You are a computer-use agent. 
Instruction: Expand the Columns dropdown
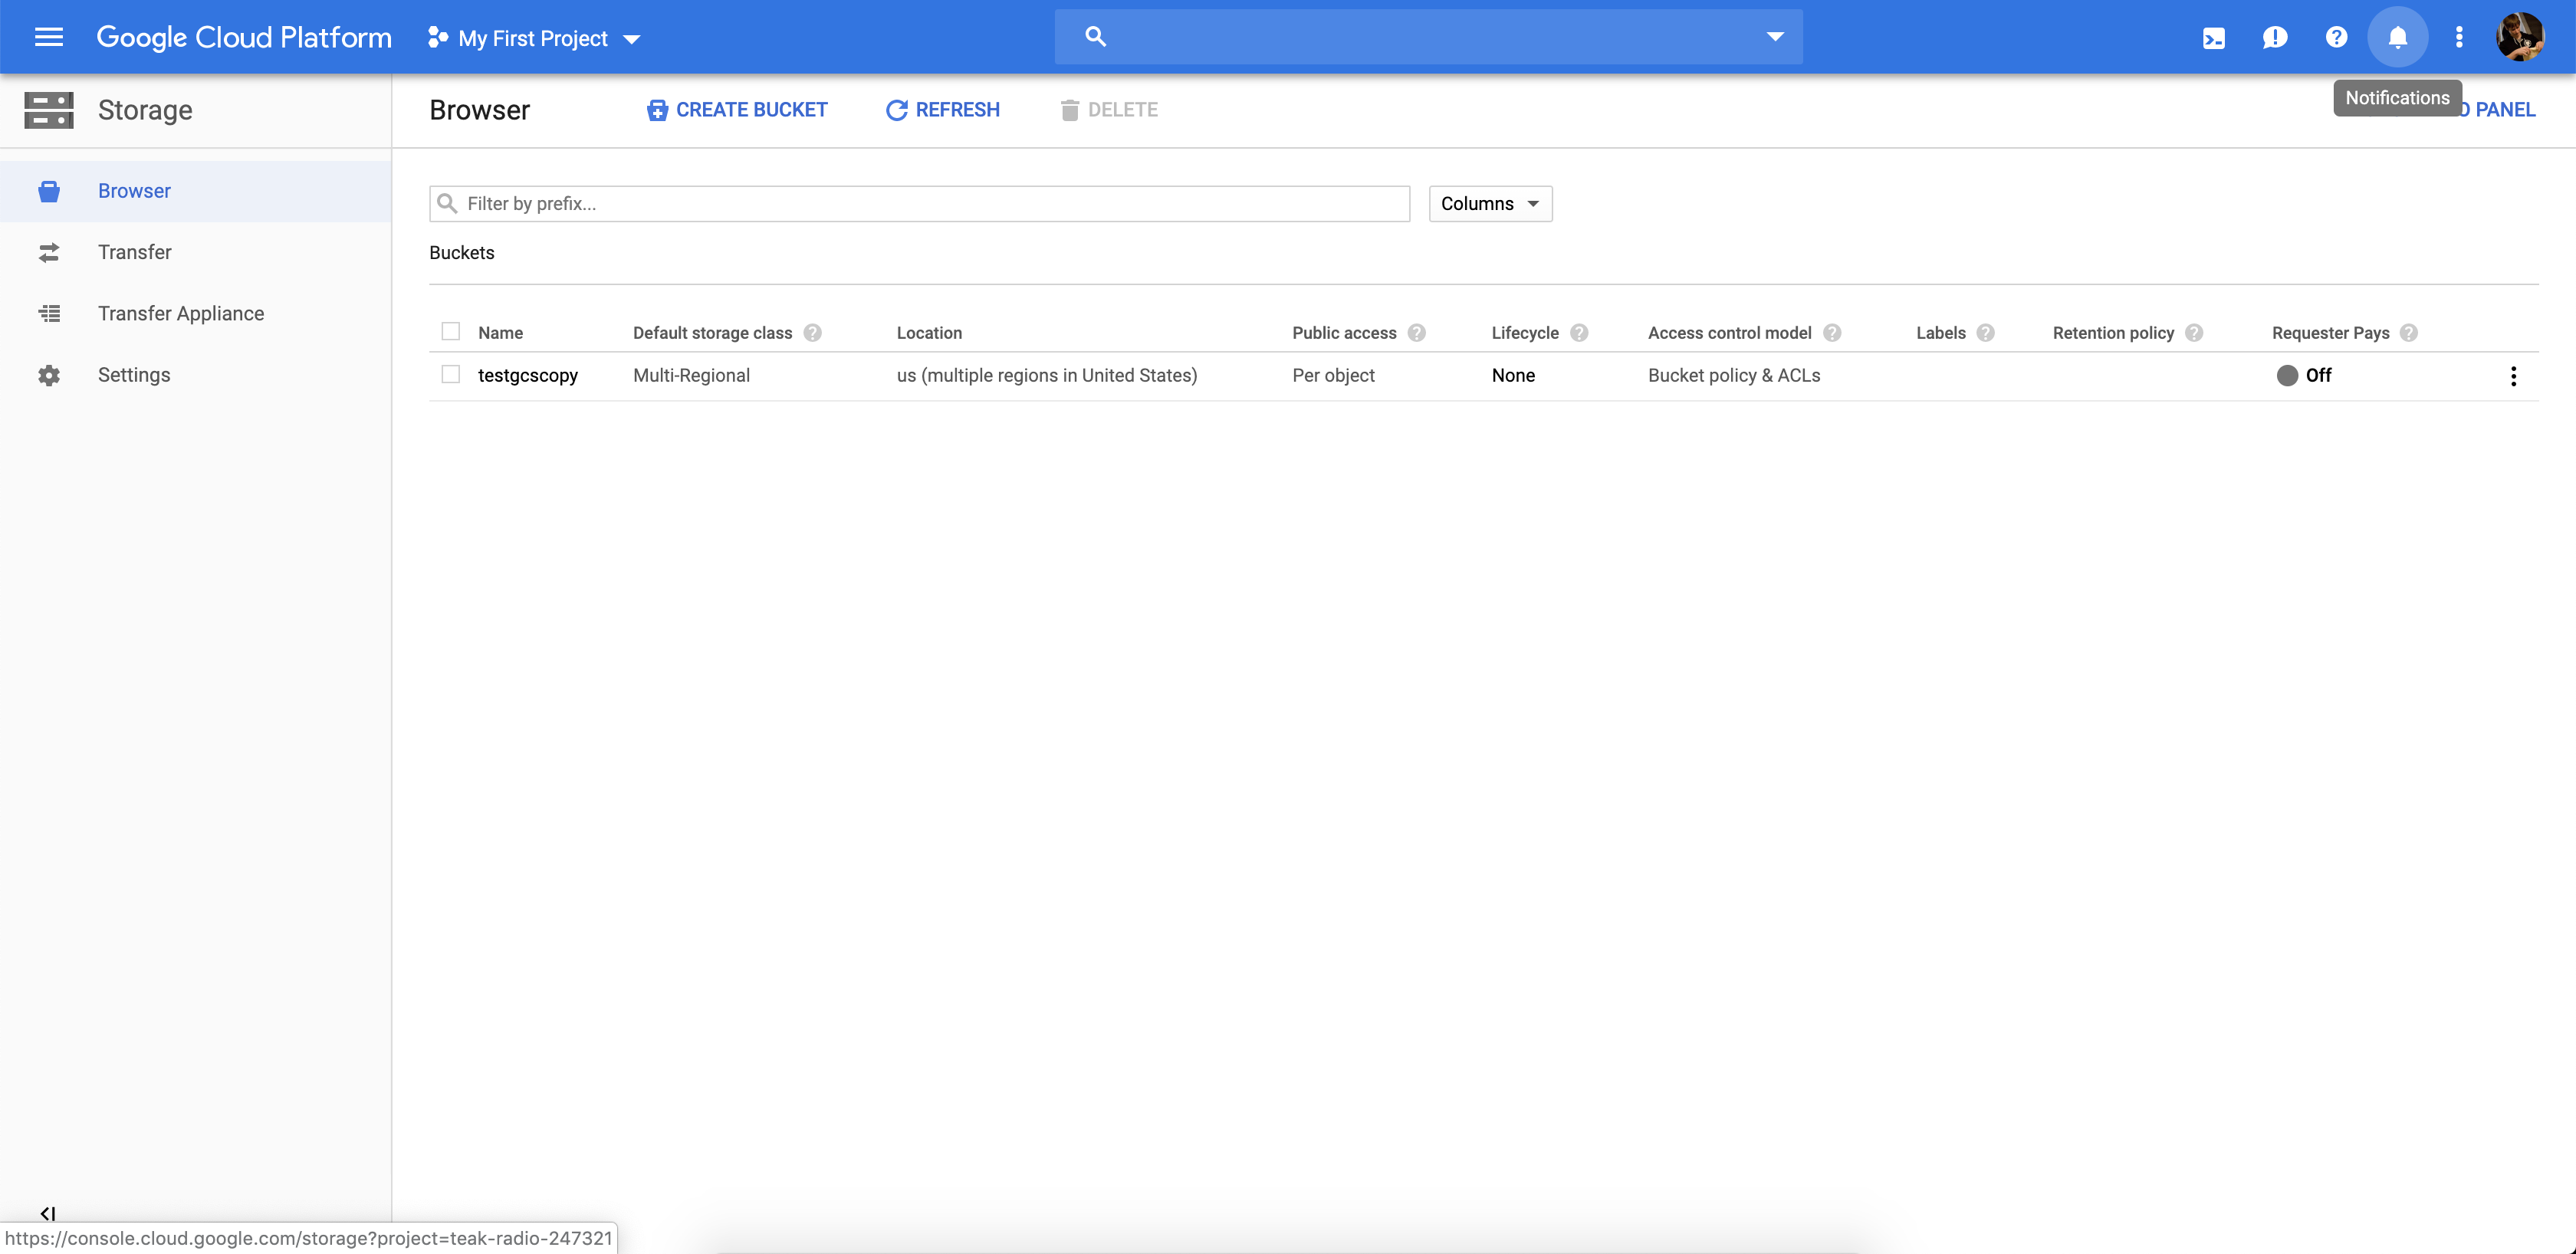pyautogui.click(x=1489, y=203)
